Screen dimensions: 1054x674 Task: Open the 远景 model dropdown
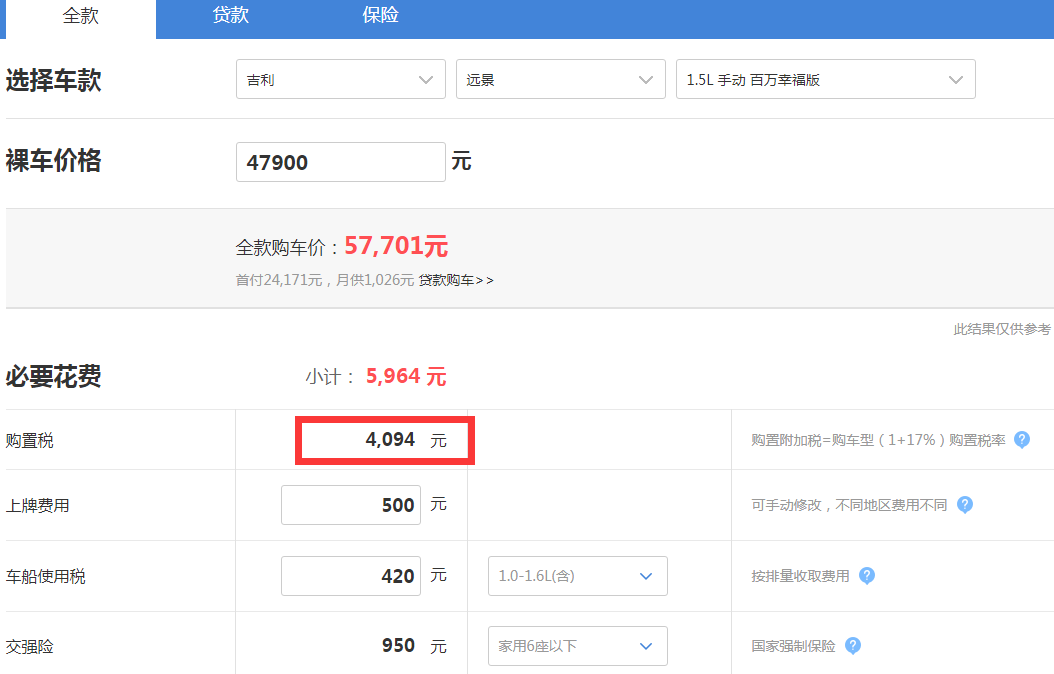pos(561,79)
